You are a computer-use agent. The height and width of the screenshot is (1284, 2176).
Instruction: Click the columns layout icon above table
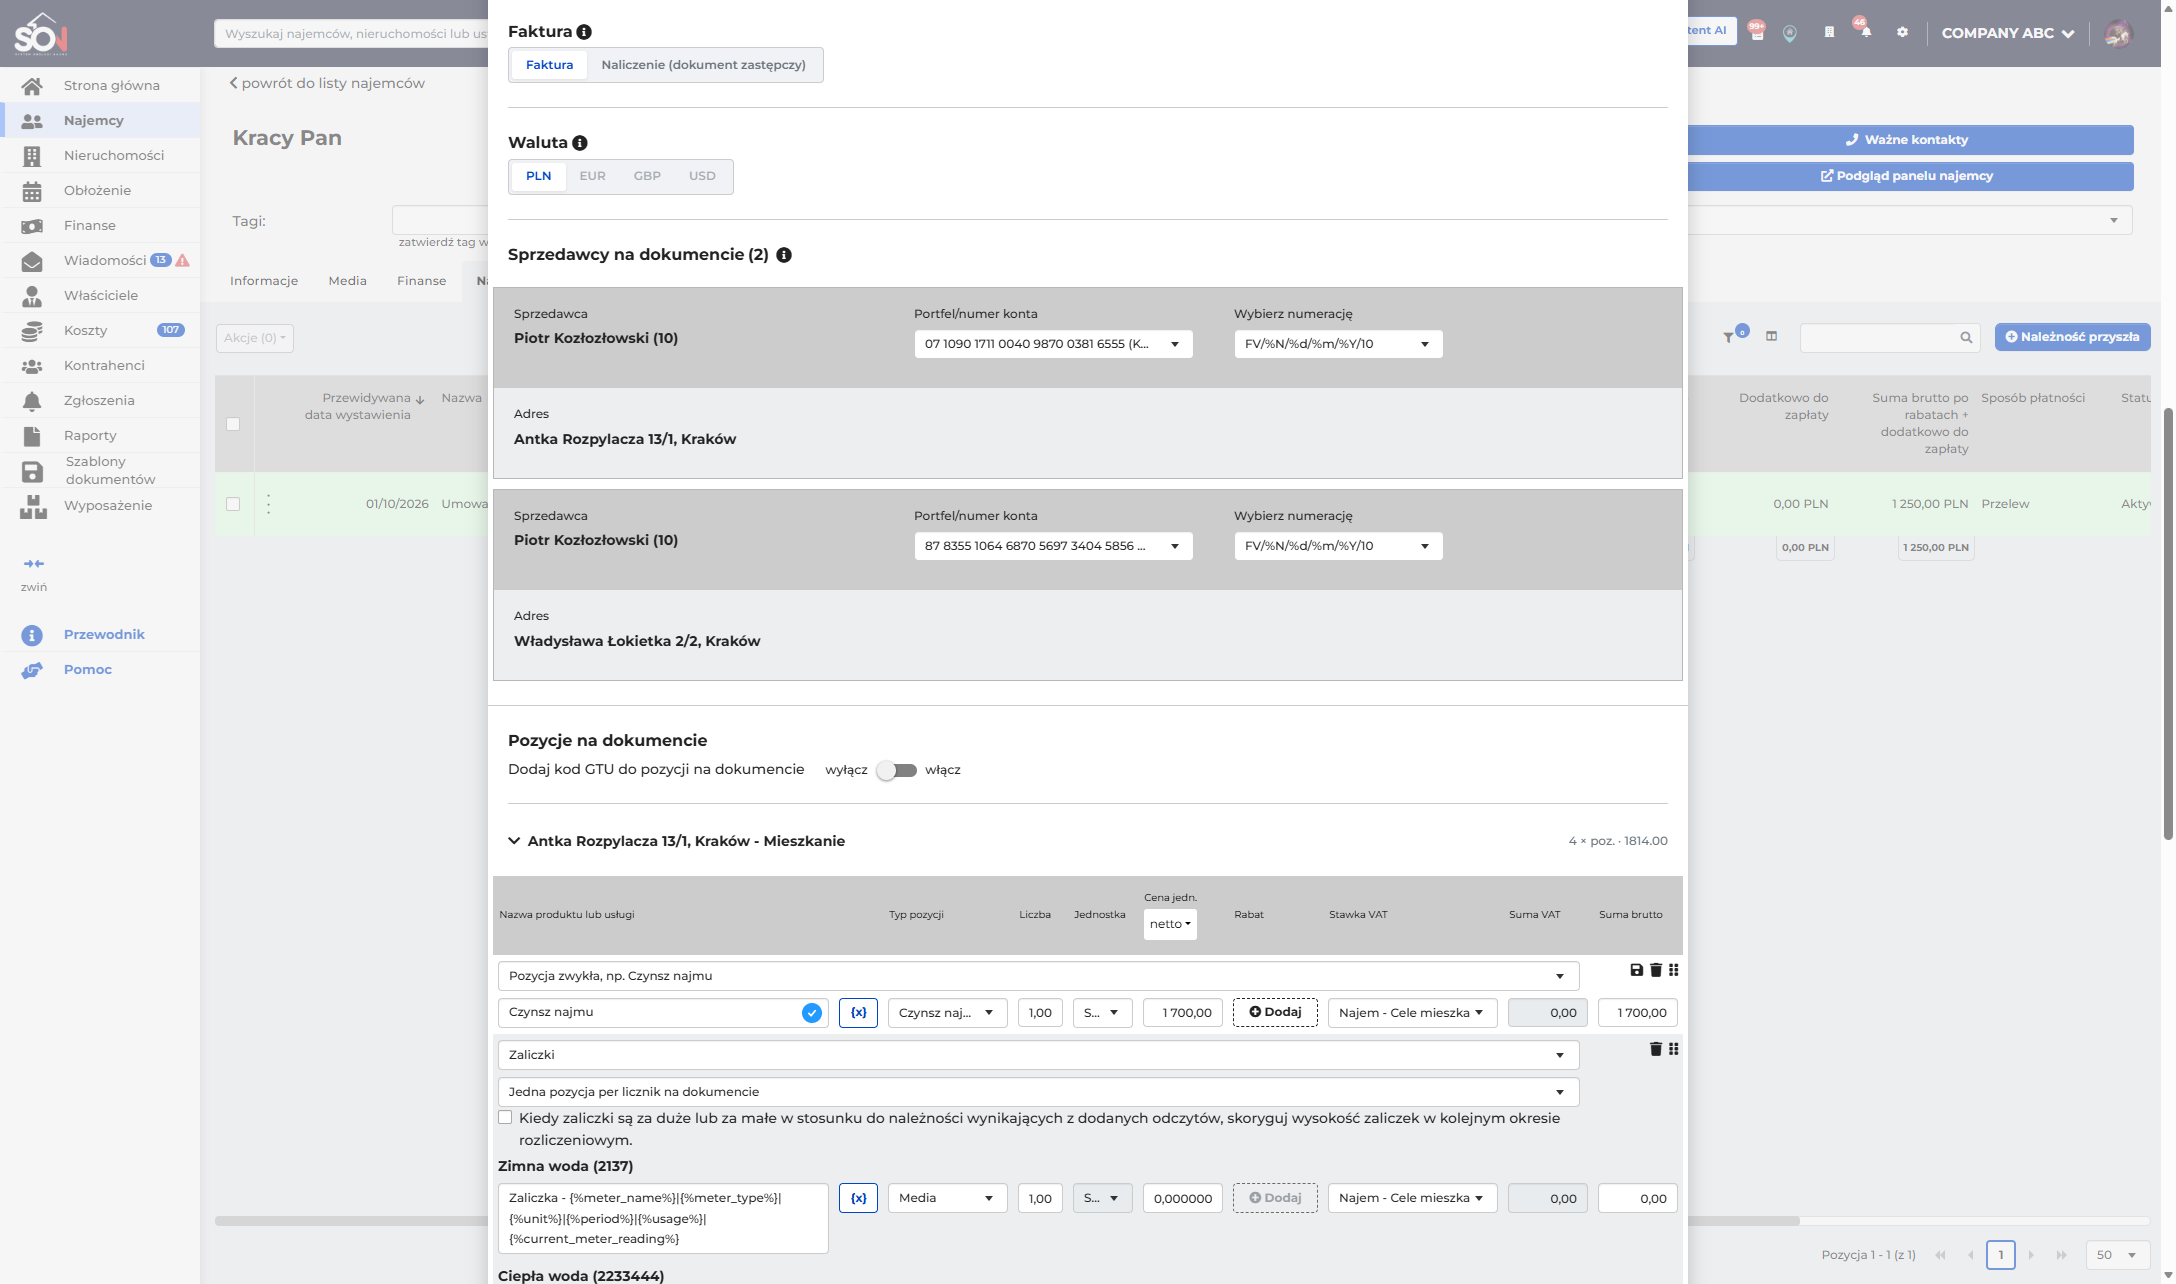coord(1771,337)
